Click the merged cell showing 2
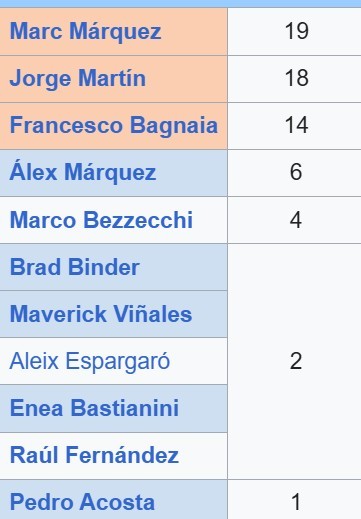Image resolution: width=361 pixels, height=519 pixels. tap(294, 361)
